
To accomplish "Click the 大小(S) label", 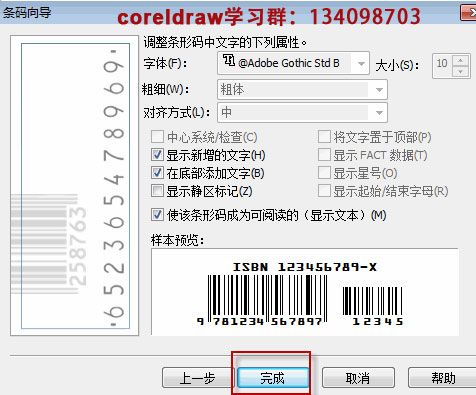I will pos(397,65).
